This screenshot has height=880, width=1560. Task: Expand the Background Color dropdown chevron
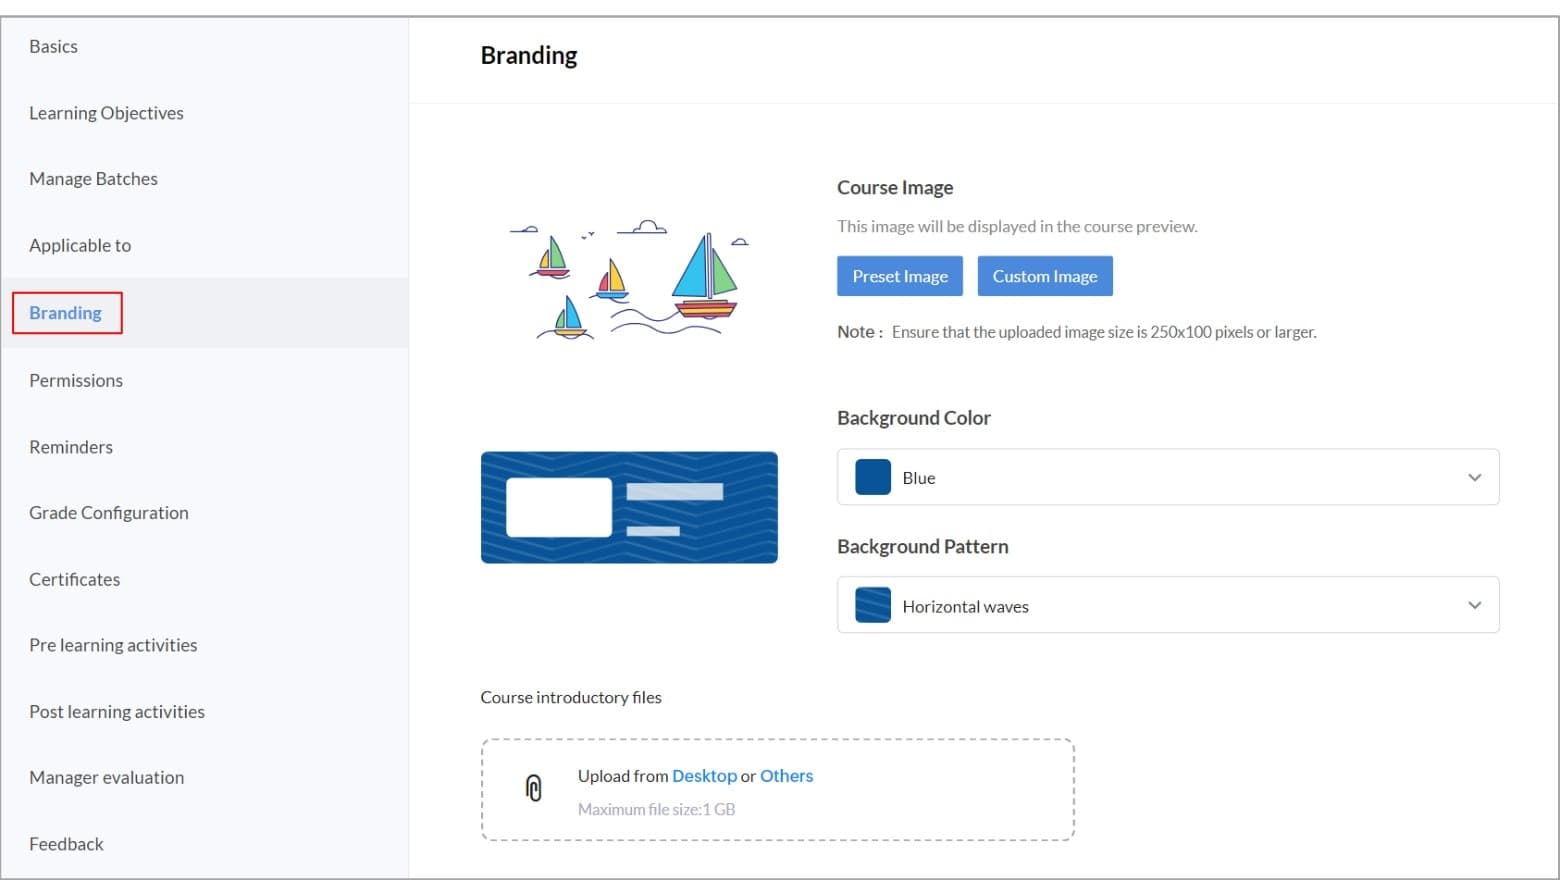coord(1474,477)
